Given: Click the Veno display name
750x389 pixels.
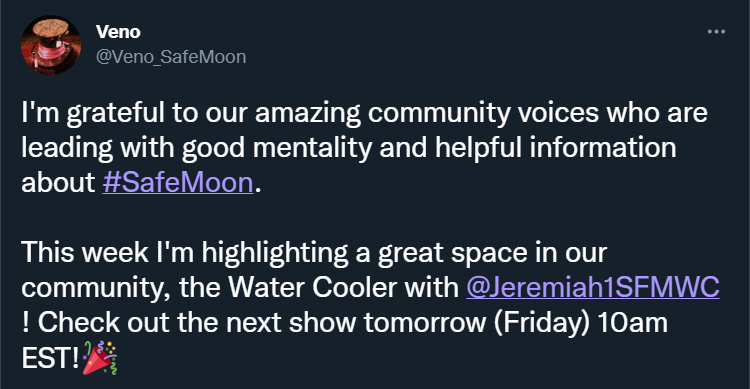Looking at the screenshot, I should click(118, 32).
